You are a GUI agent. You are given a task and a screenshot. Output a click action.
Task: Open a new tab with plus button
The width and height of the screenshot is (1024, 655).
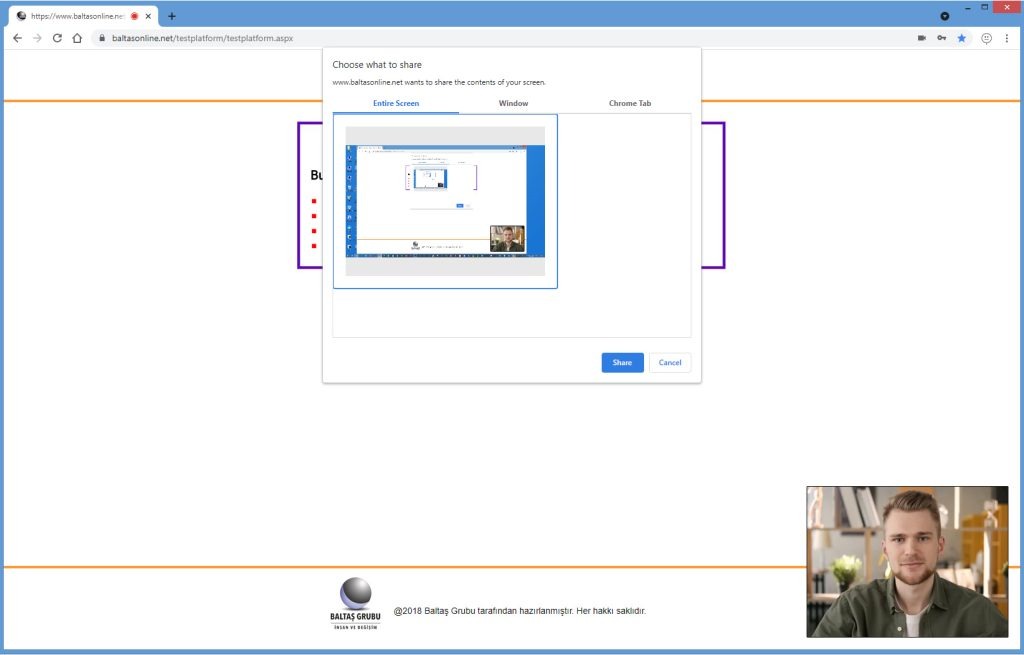click(x=172, y=16)
